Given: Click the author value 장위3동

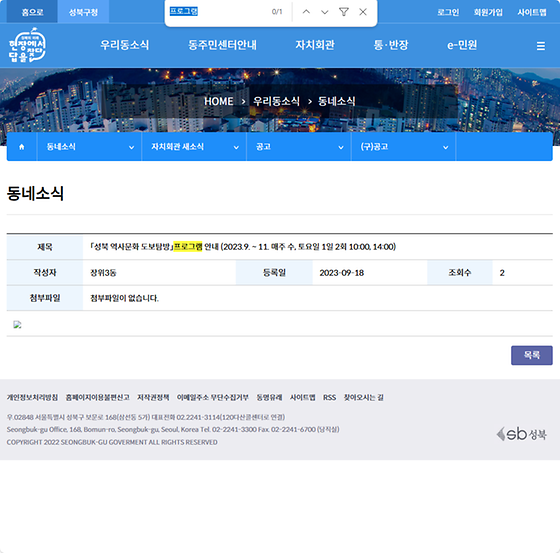Looking at the screenshot, I should click(103, 273).
